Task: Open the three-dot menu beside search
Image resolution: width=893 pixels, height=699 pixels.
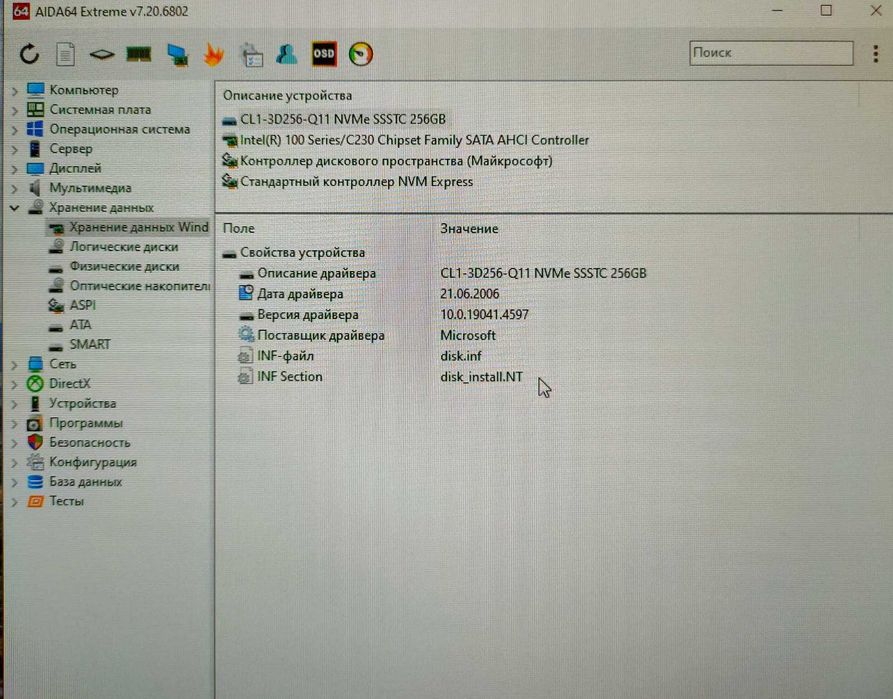Action: [875, 54]
